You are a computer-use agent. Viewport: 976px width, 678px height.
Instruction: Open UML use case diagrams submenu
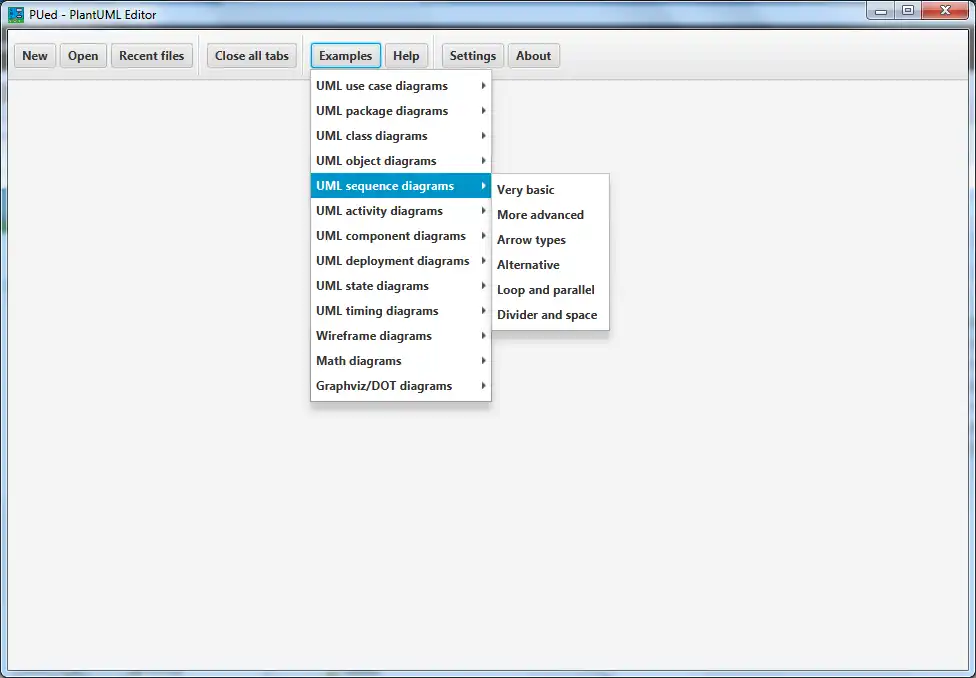[x=401, y=86]
